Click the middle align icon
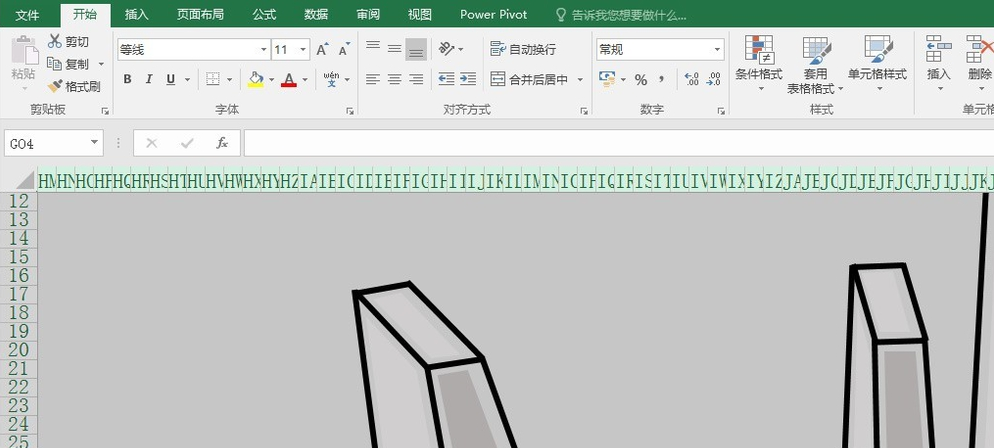994x448 pixels. coord(394,48)
